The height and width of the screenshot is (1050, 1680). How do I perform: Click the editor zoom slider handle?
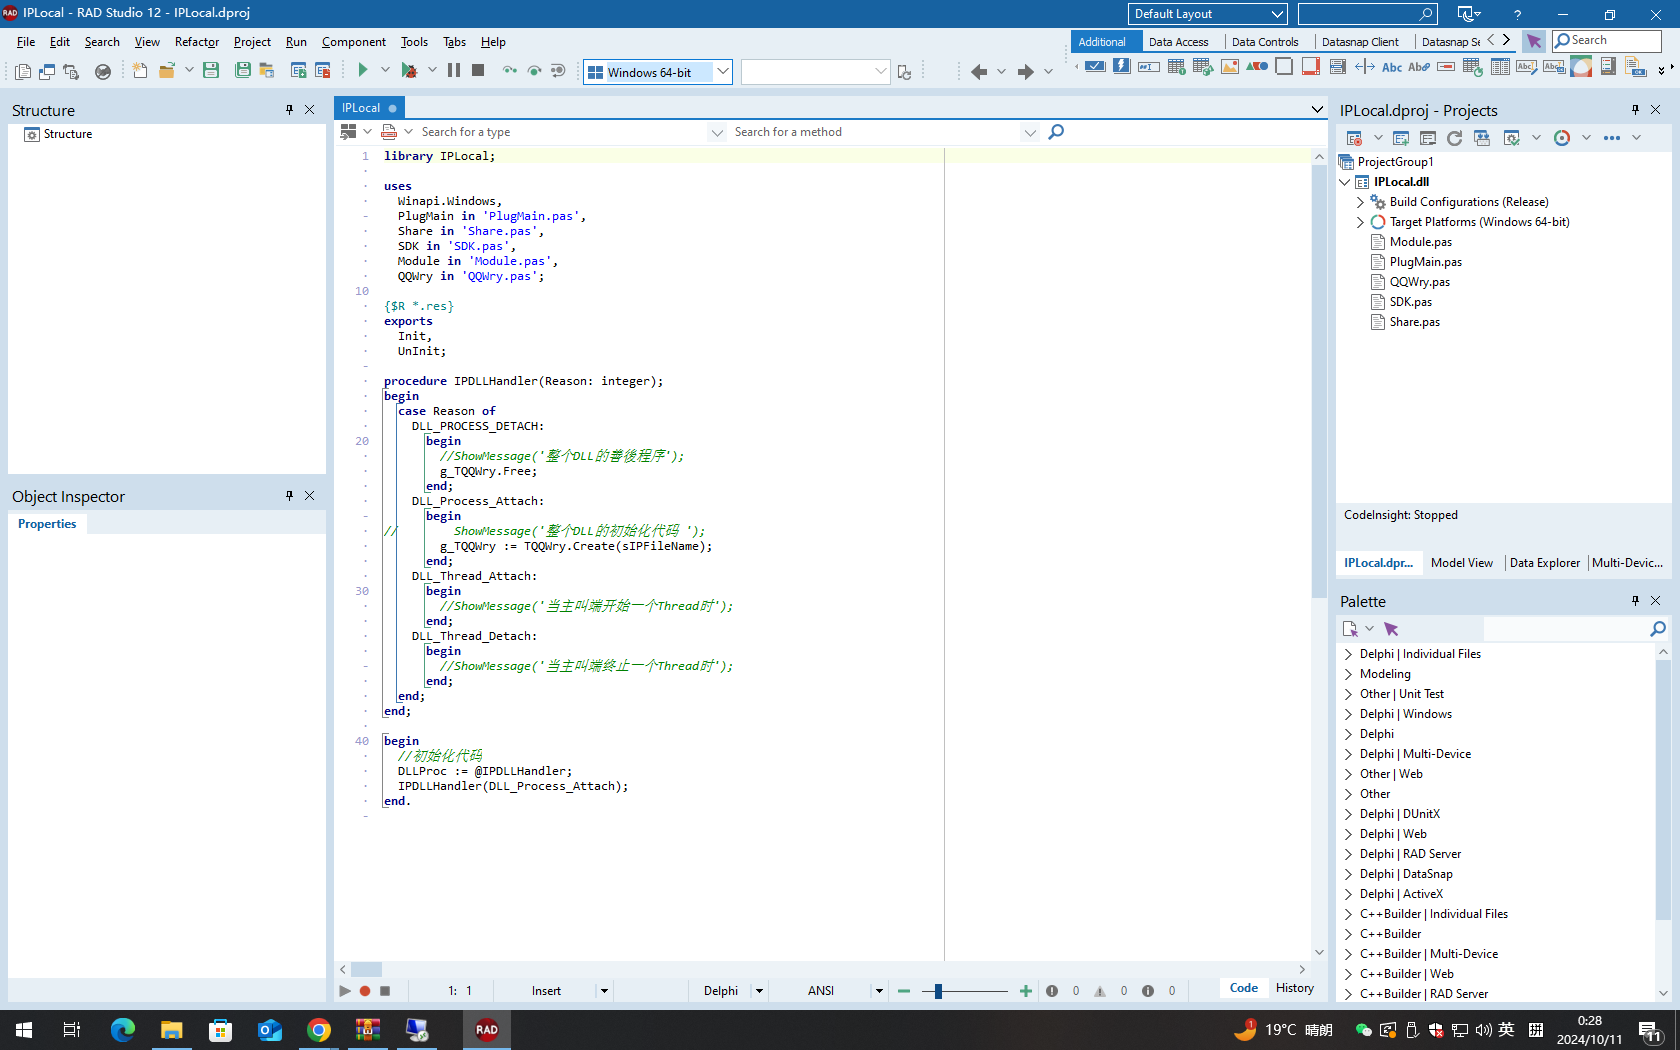coord(938,991)
